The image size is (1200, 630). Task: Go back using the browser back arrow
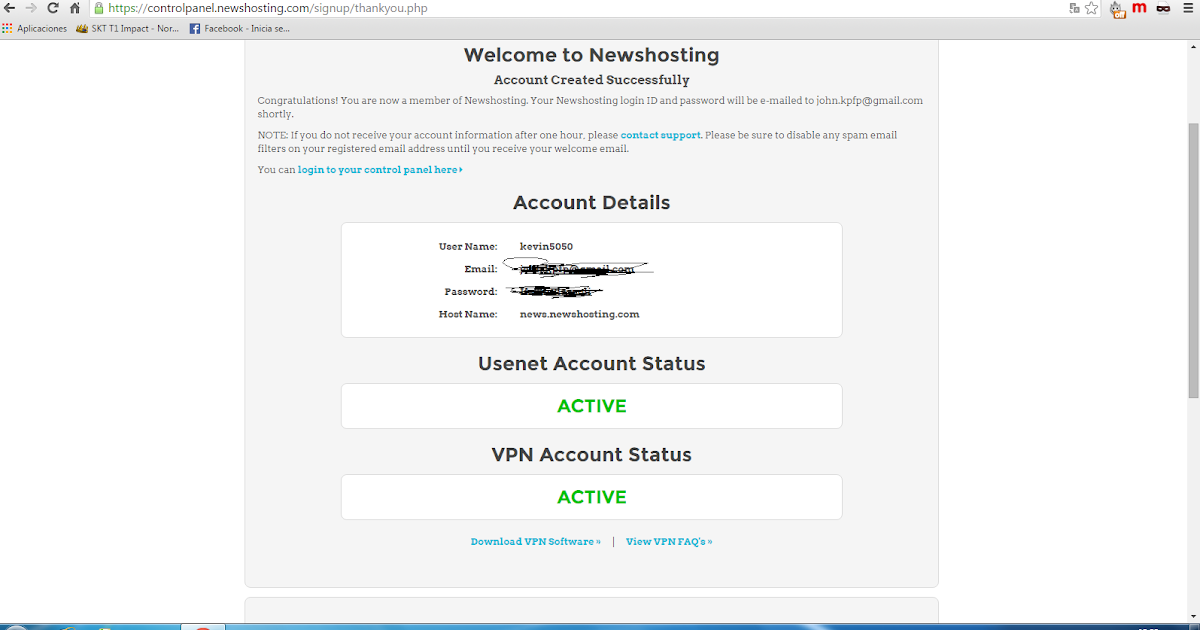coord(10,8)
